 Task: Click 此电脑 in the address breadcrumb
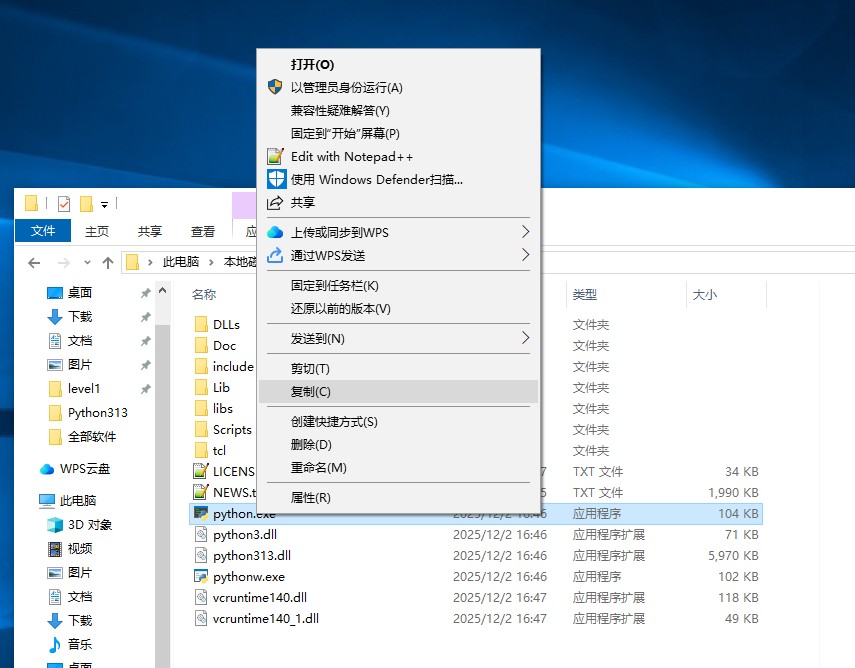pos(180,262)
